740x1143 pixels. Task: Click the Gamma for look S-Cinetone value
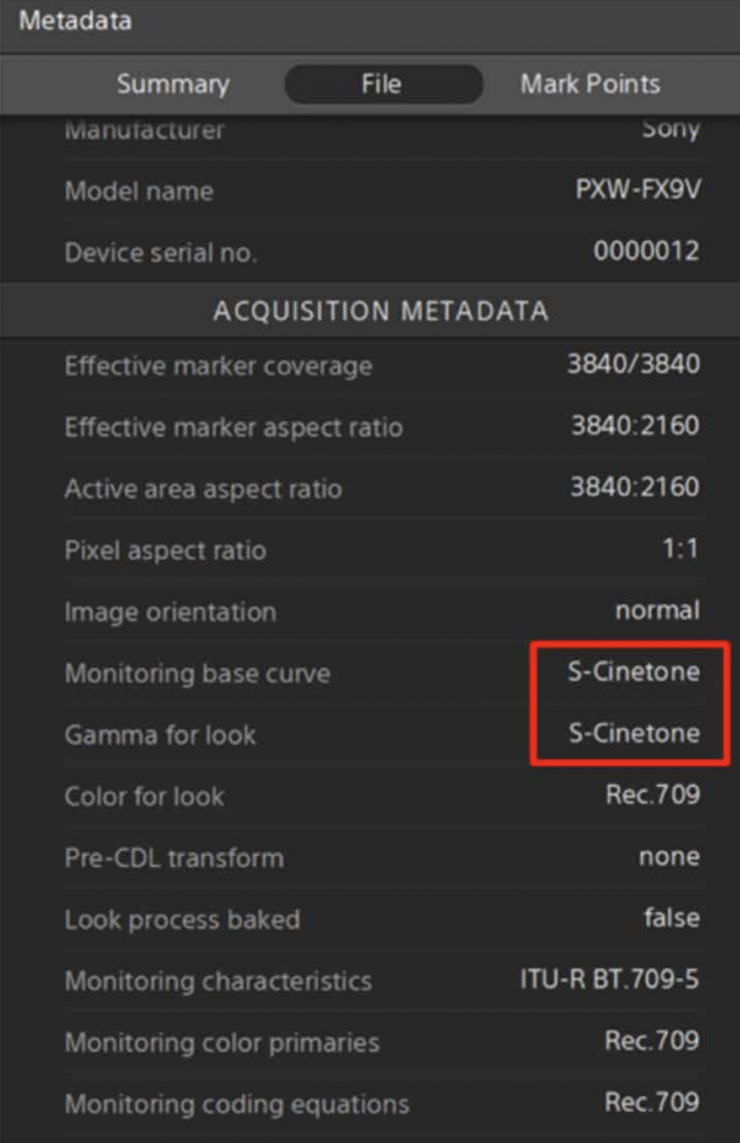click(x=634, y=734)
